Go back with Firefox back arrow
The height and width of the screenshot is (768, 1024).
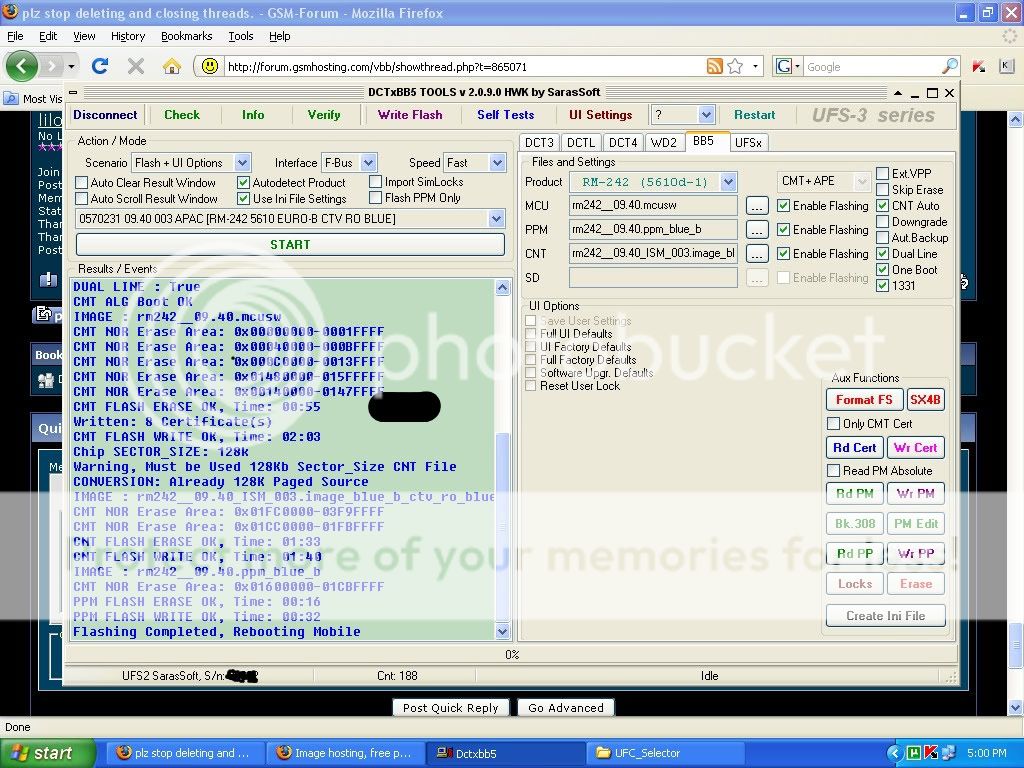coord(21,66)
